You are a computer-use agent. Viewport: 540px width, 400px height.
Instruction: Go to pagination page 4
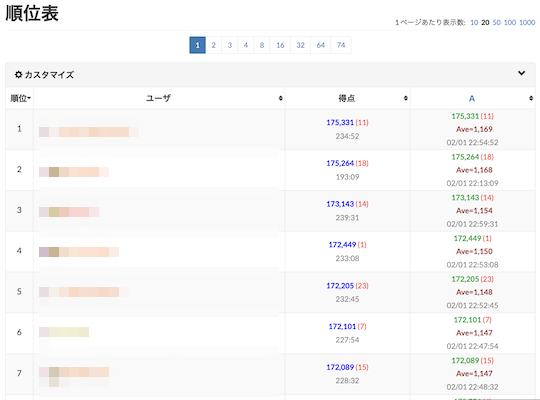pos(246,45)
